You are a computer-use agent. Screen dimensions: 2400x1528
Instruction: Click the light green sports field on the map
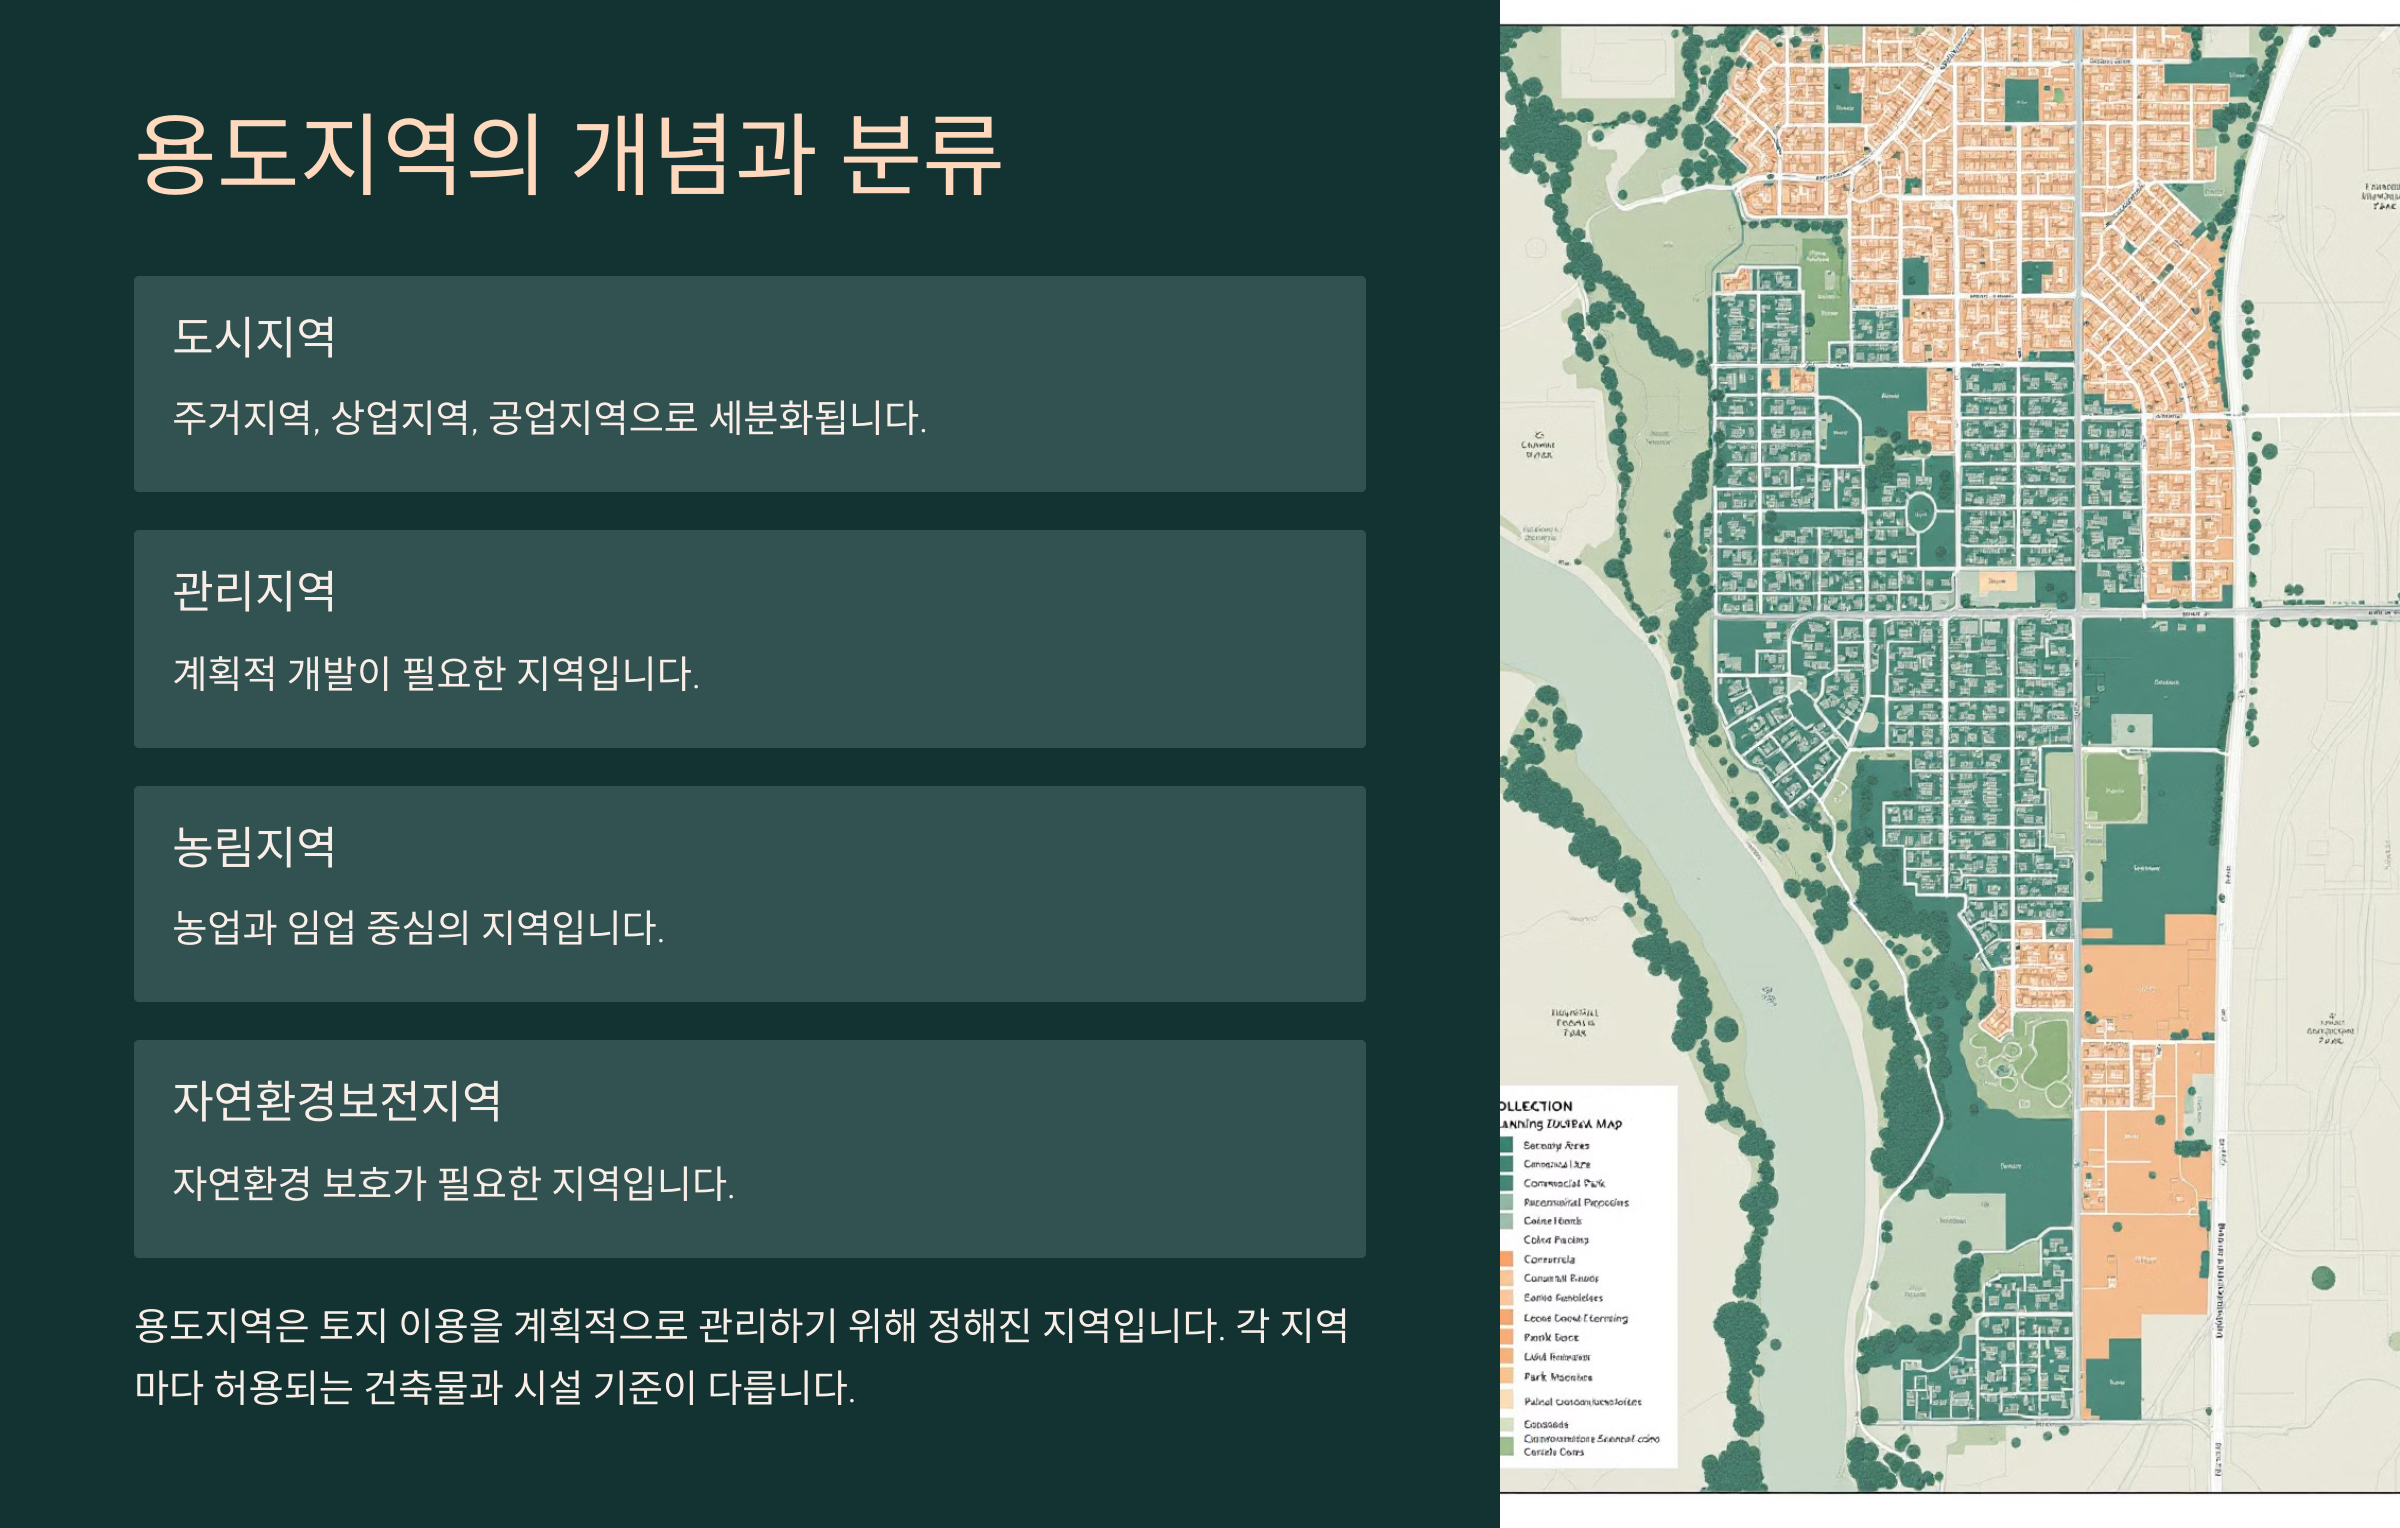[2114, 789]
